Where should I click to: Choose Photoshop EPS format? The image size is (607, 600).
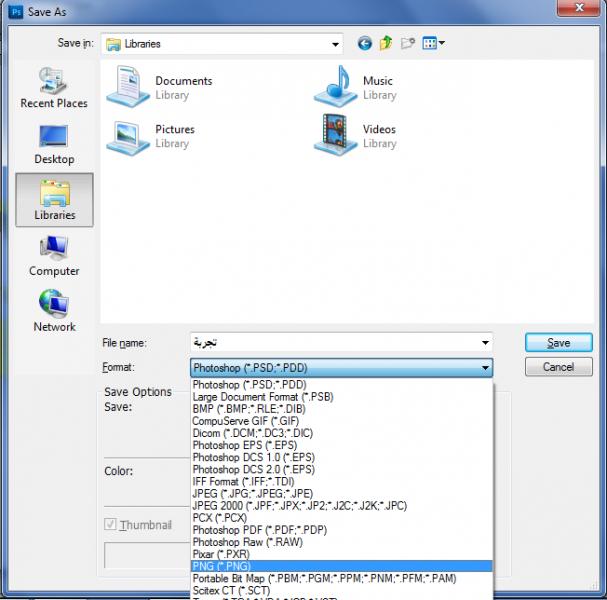[x=342, y=445]
